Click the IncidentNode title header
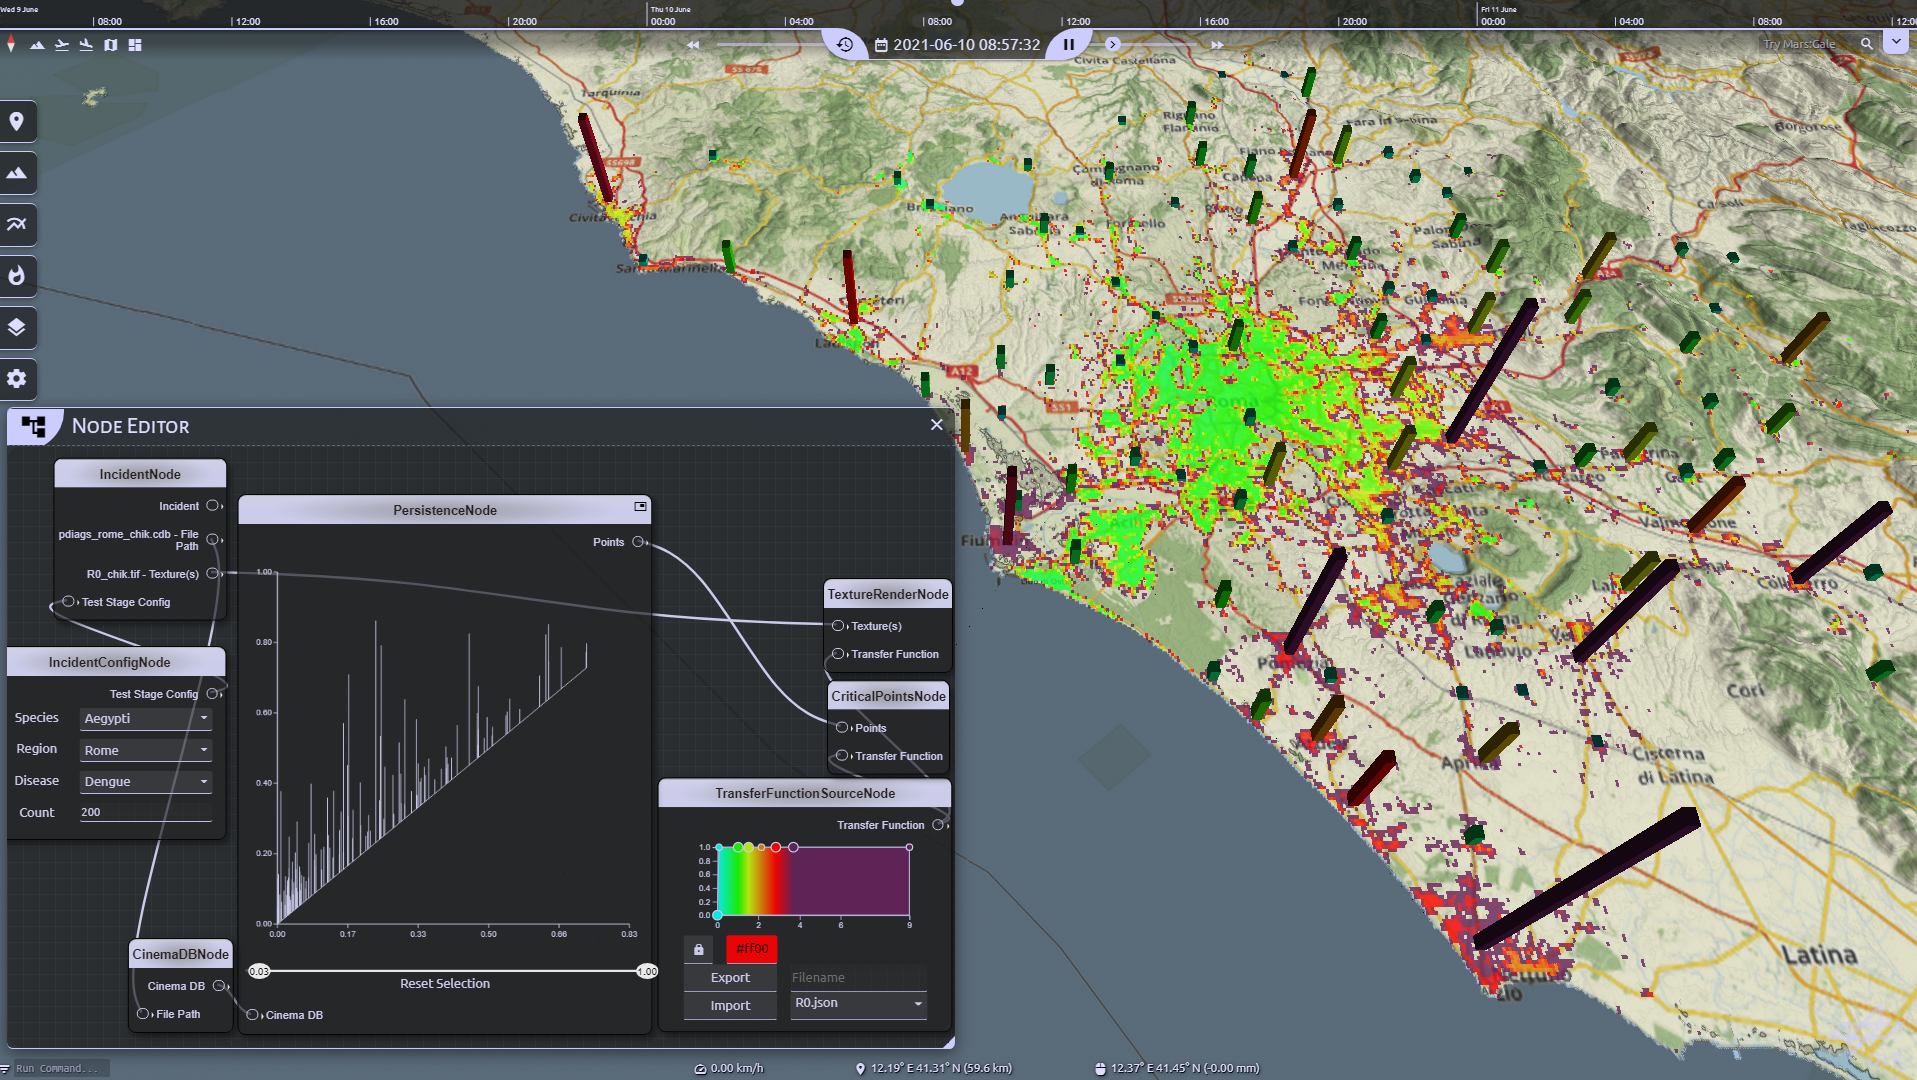This screenshot has width=1917, height=1080. [140, 474]
